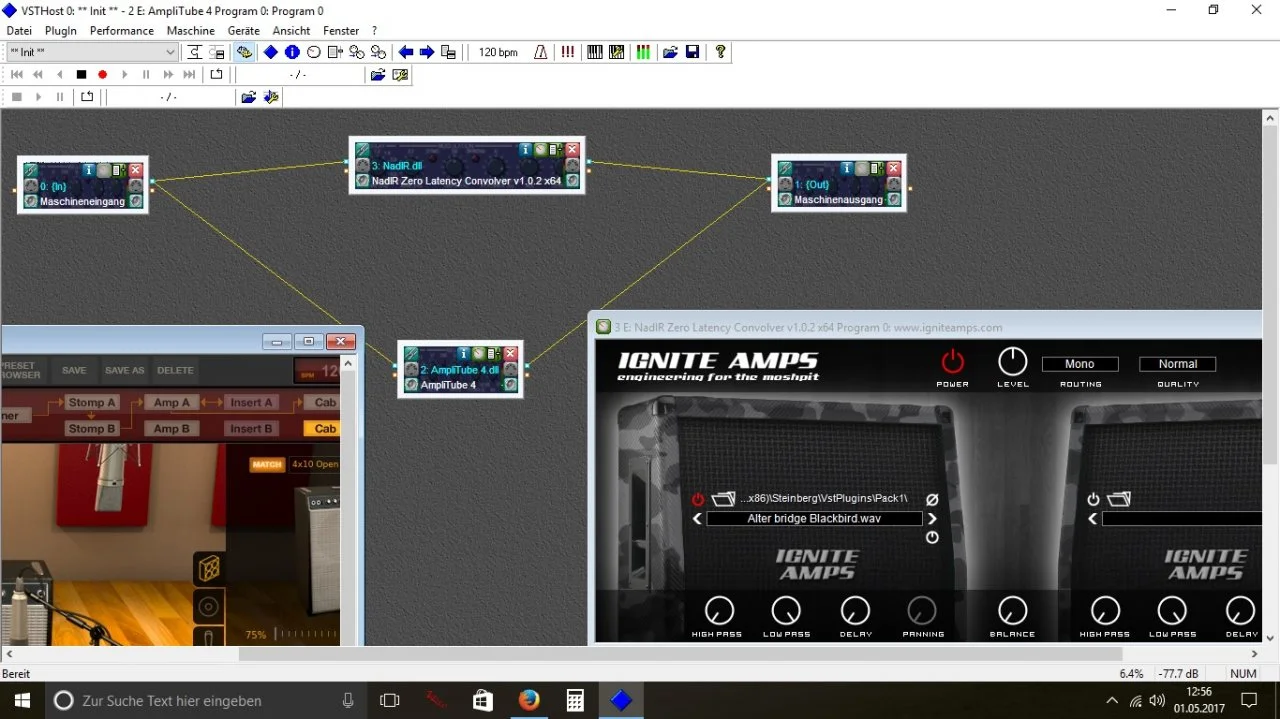
Task: Click the blue left arrow previous icon
Action: [x=406, y=52]
